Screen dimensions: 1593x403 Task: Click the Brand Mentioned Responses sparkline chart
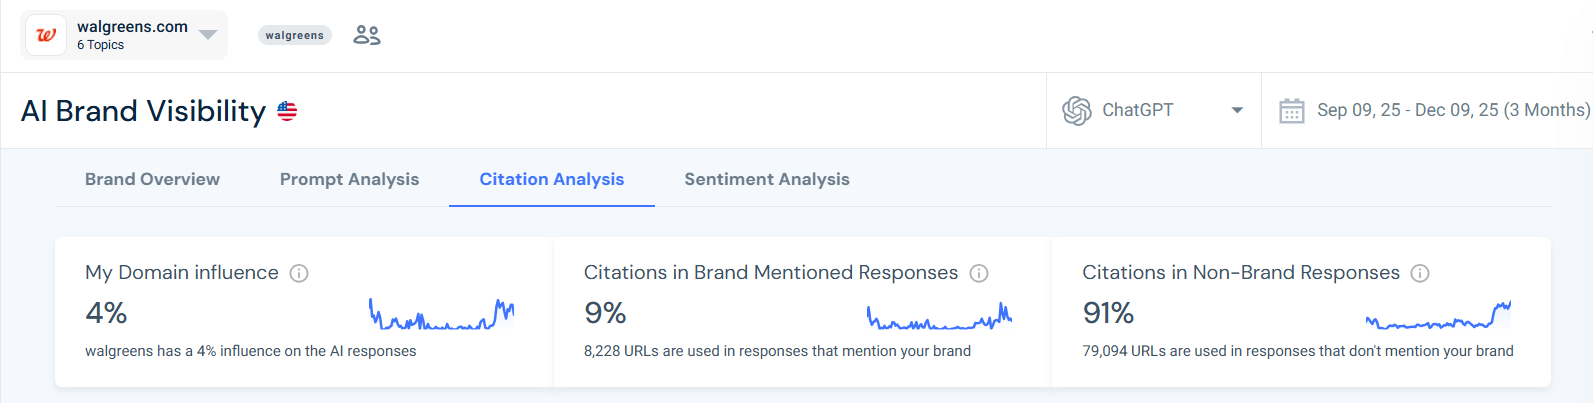939,318
